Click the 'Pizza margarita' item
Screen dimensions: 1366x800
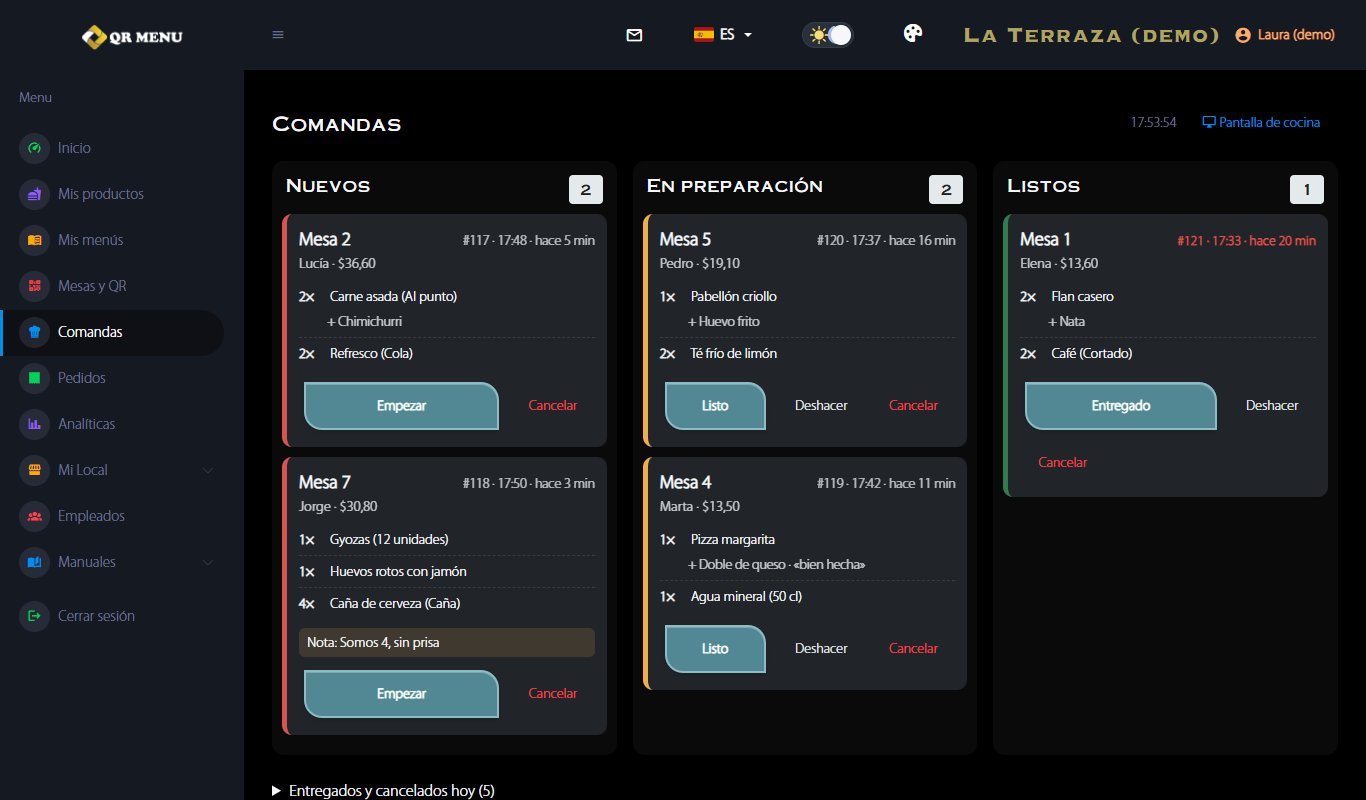pos(733,540)
